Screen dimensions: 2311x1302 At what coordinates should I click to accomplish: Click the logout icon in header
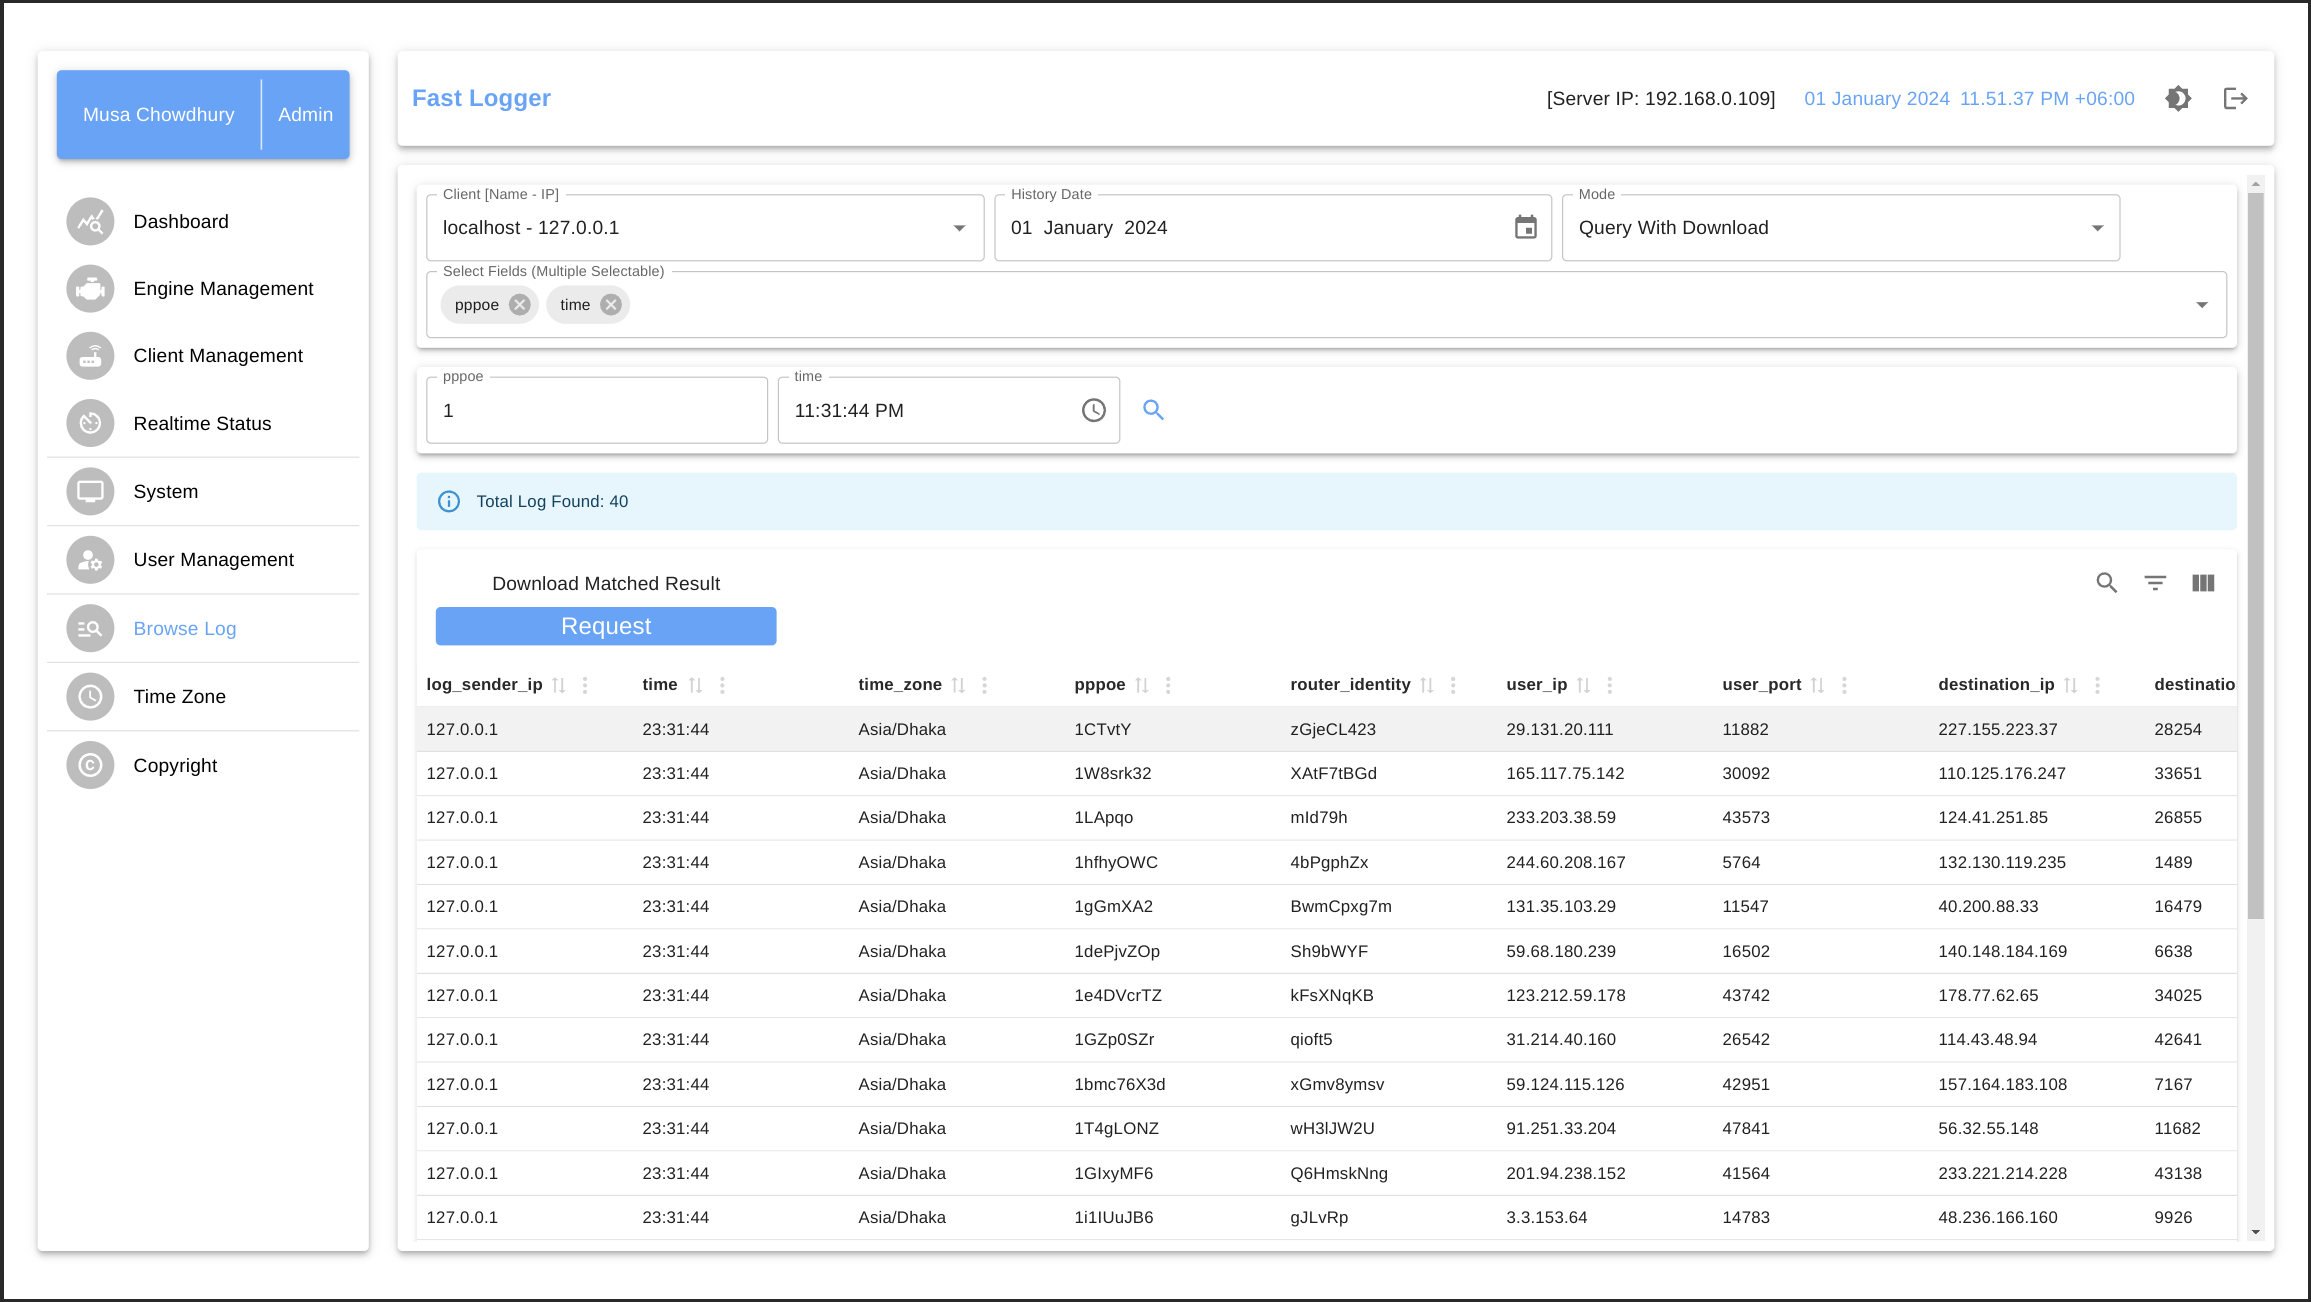pyautogui.click(x=2235, y=98)
